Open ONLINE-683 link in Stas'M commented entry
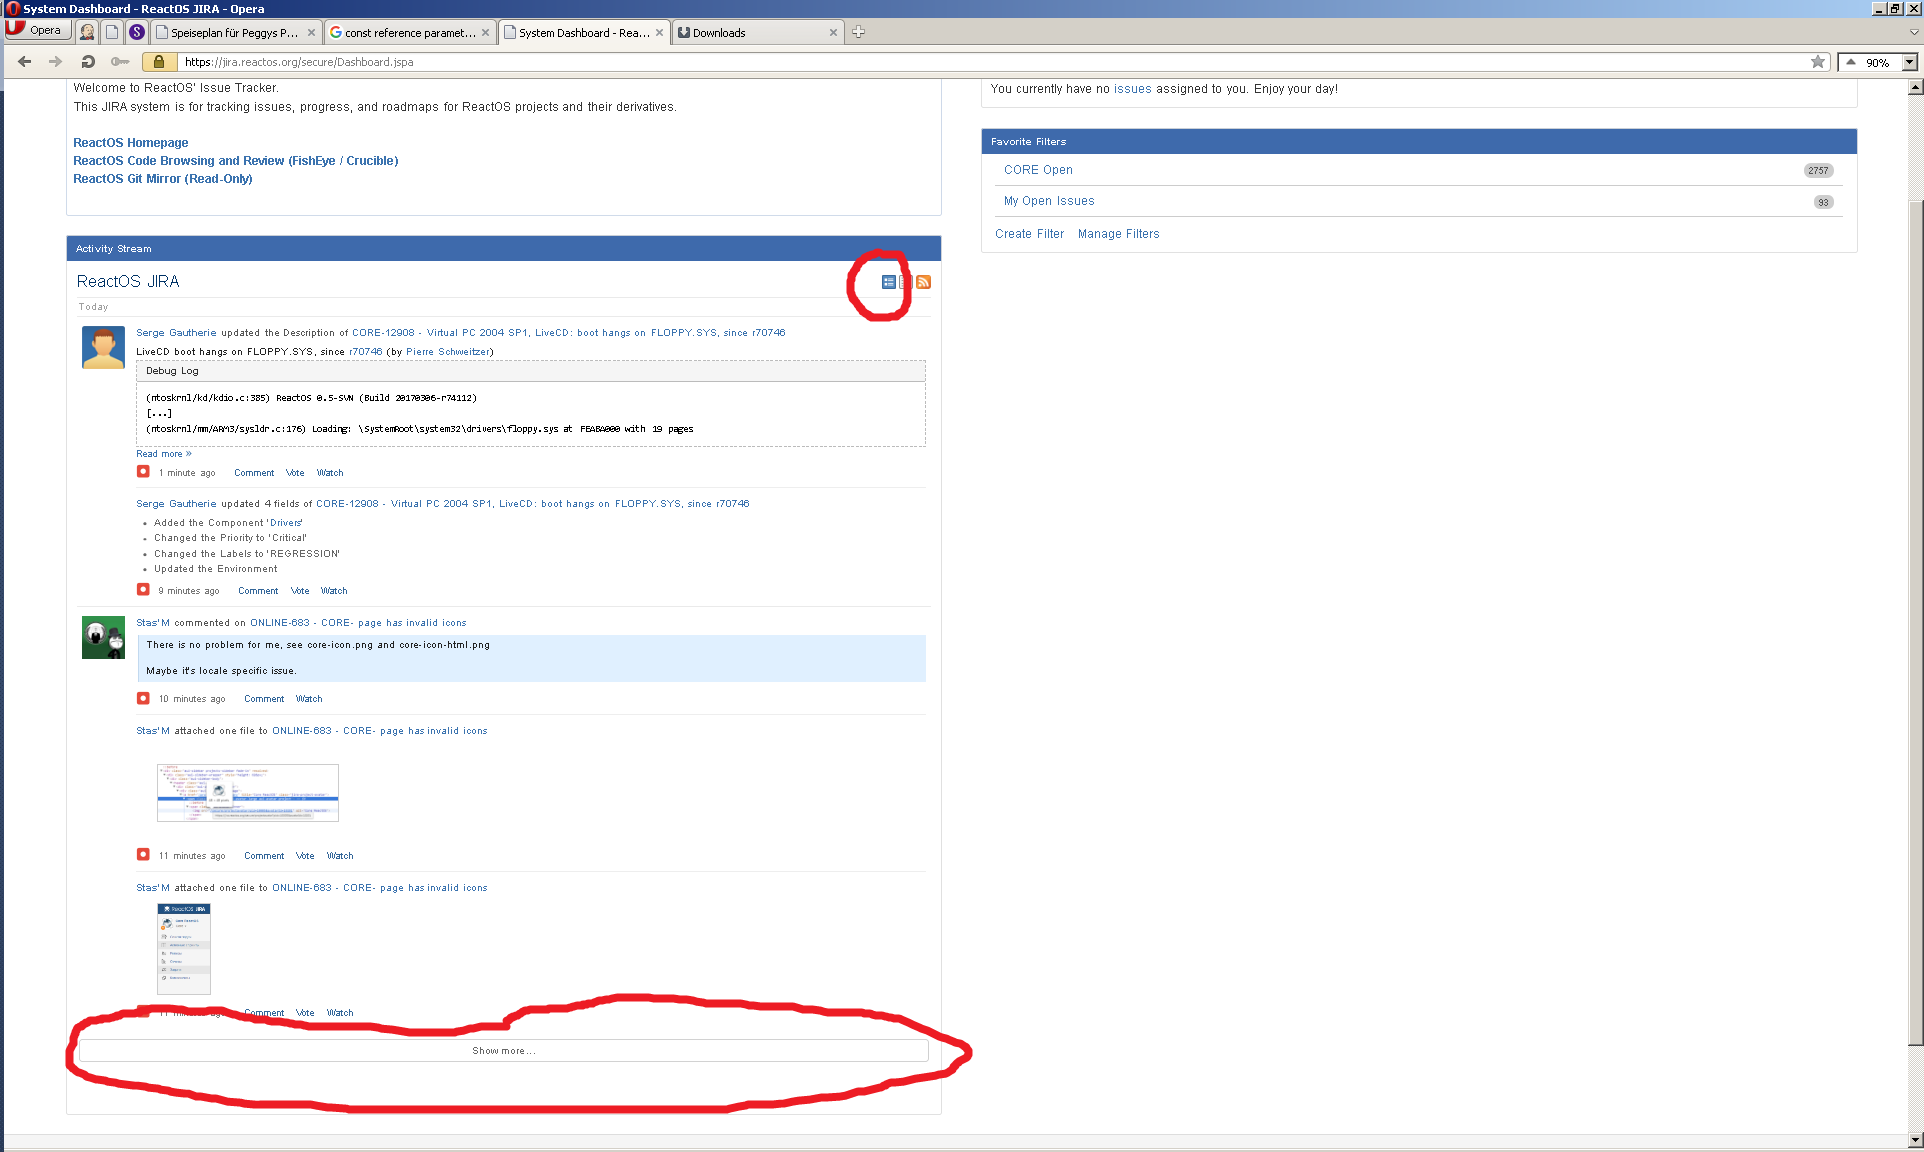 [358, 623]
